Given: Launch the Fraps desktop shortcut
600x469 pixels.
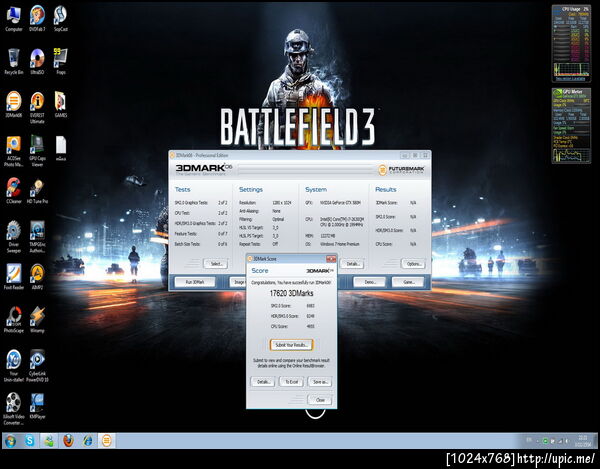Looking at the screenshot, I should tap(60, 62).
